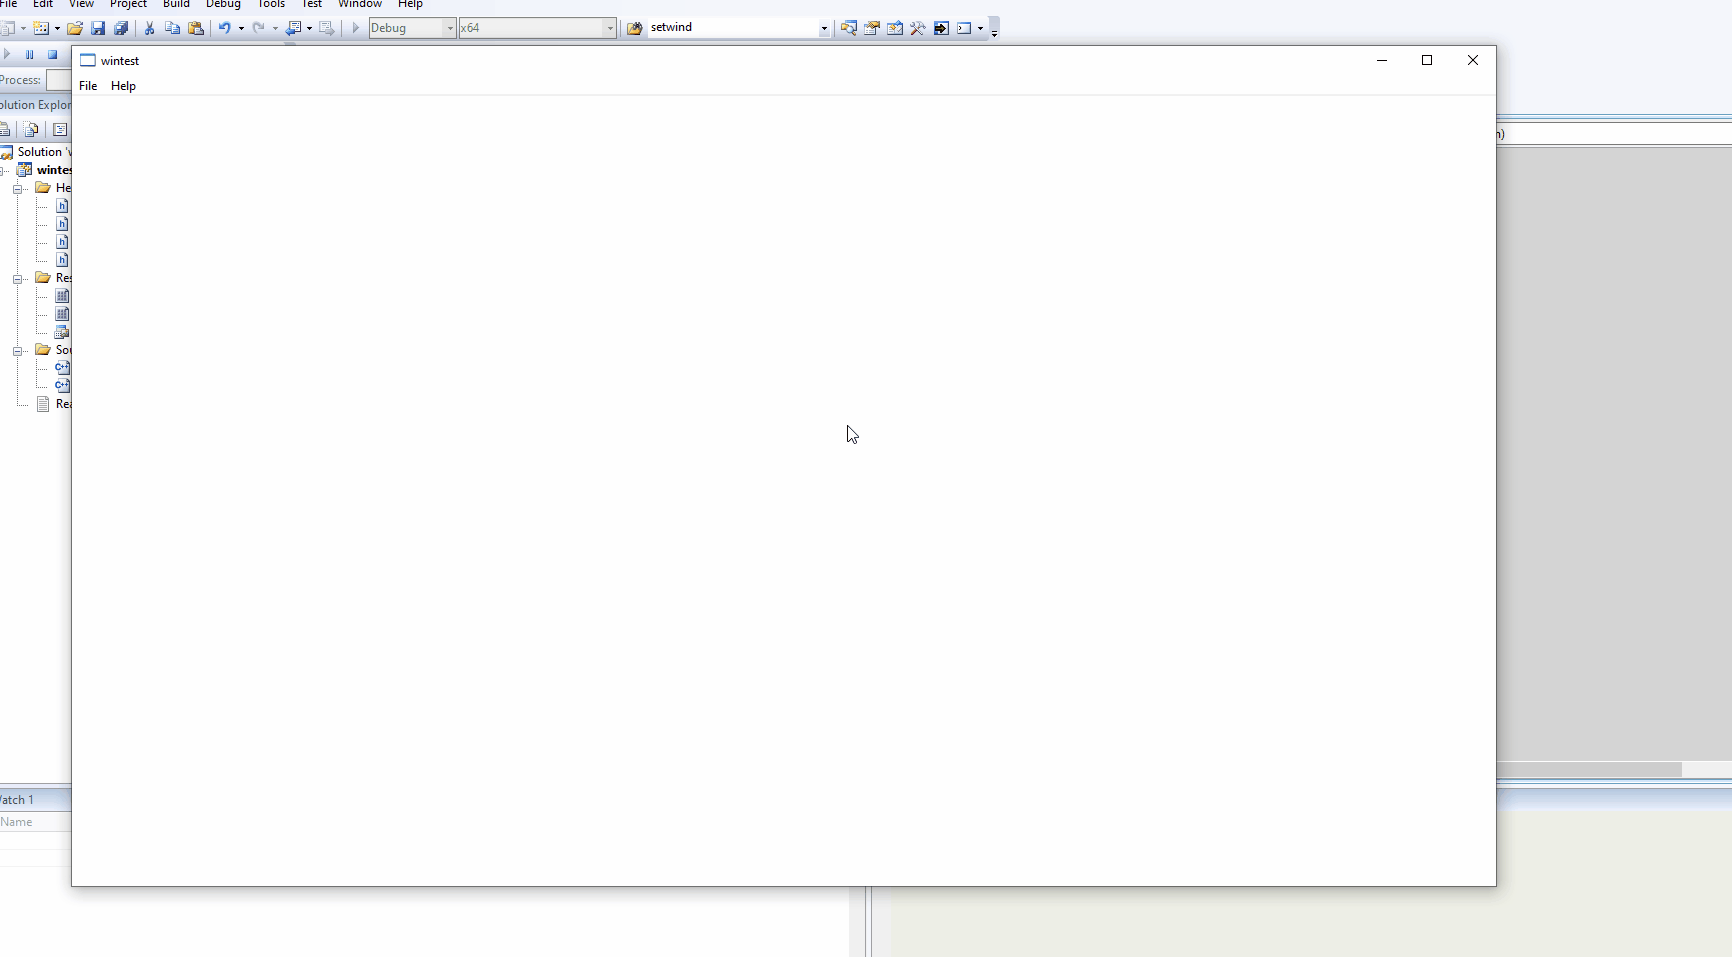
Task: Click the wintest window title icon
Action: (x=88, y=61)
